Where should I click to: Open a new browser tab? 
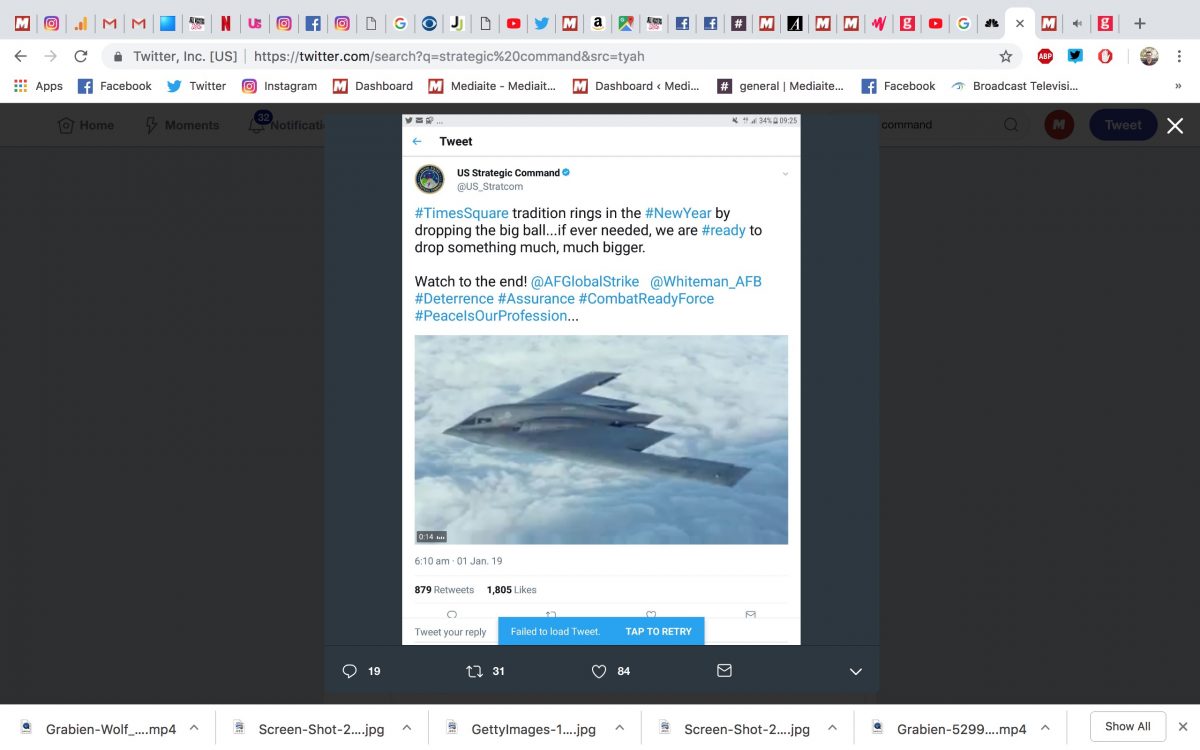tap(1140, 23)
